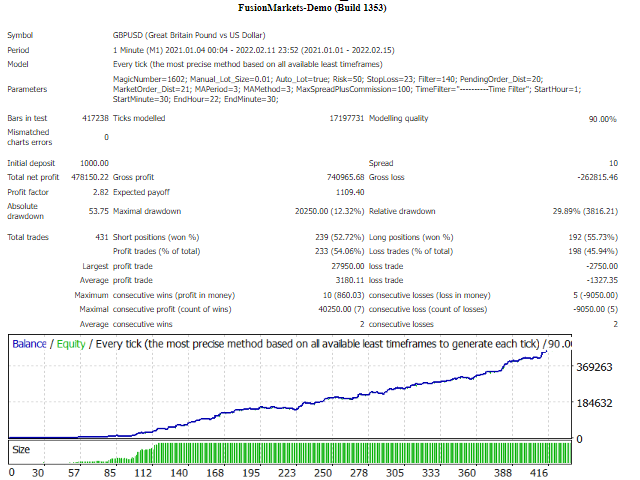
Task: Click the profit trades value '233 (54.06%)'
Action: click(340, 251)
